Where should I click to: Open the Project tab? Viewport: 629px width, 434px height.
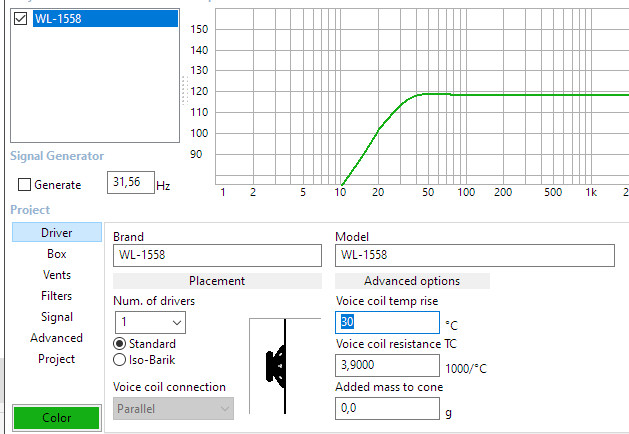pyautogui.click(x=57, y=359)
